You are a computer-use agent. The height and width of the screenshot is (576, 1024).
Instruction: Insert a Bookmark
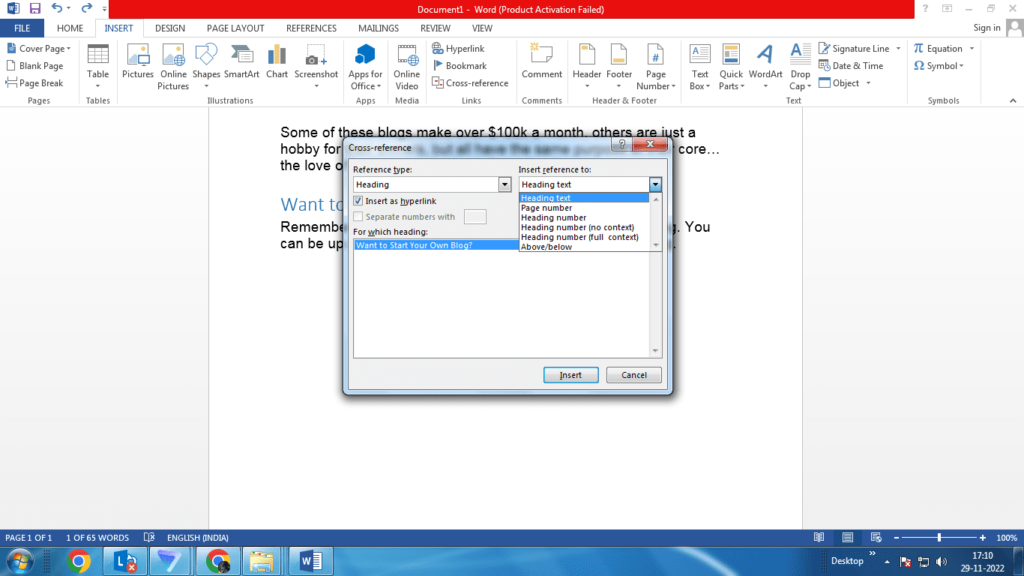click(x=463, y=65)
